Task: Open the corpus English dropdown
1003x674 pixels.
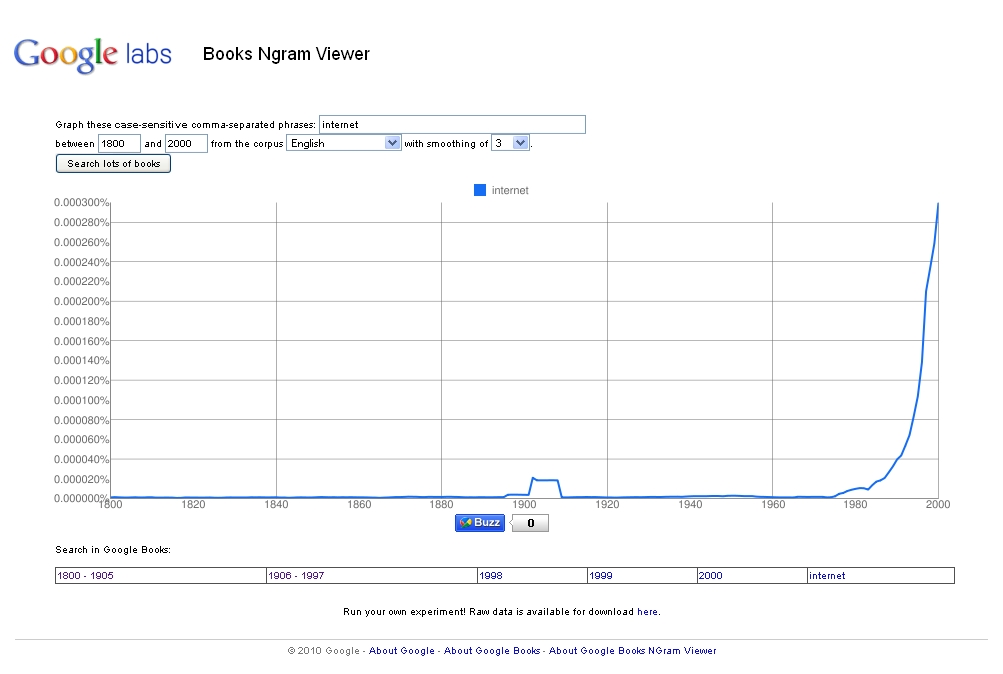Action: pyautogui.click(x=344, y=143)
